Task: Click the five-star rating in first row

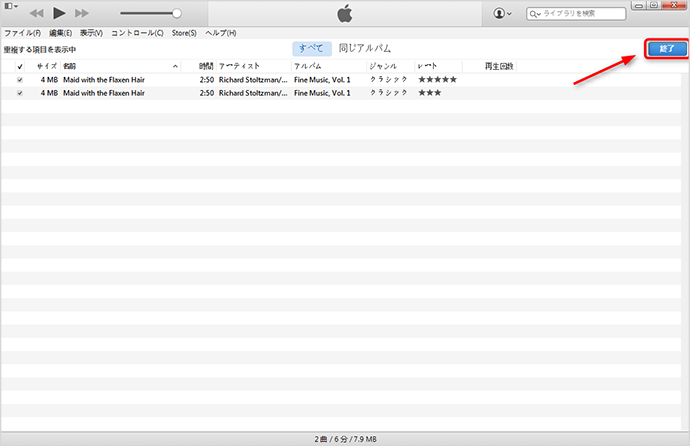Action: coord(437,80)
